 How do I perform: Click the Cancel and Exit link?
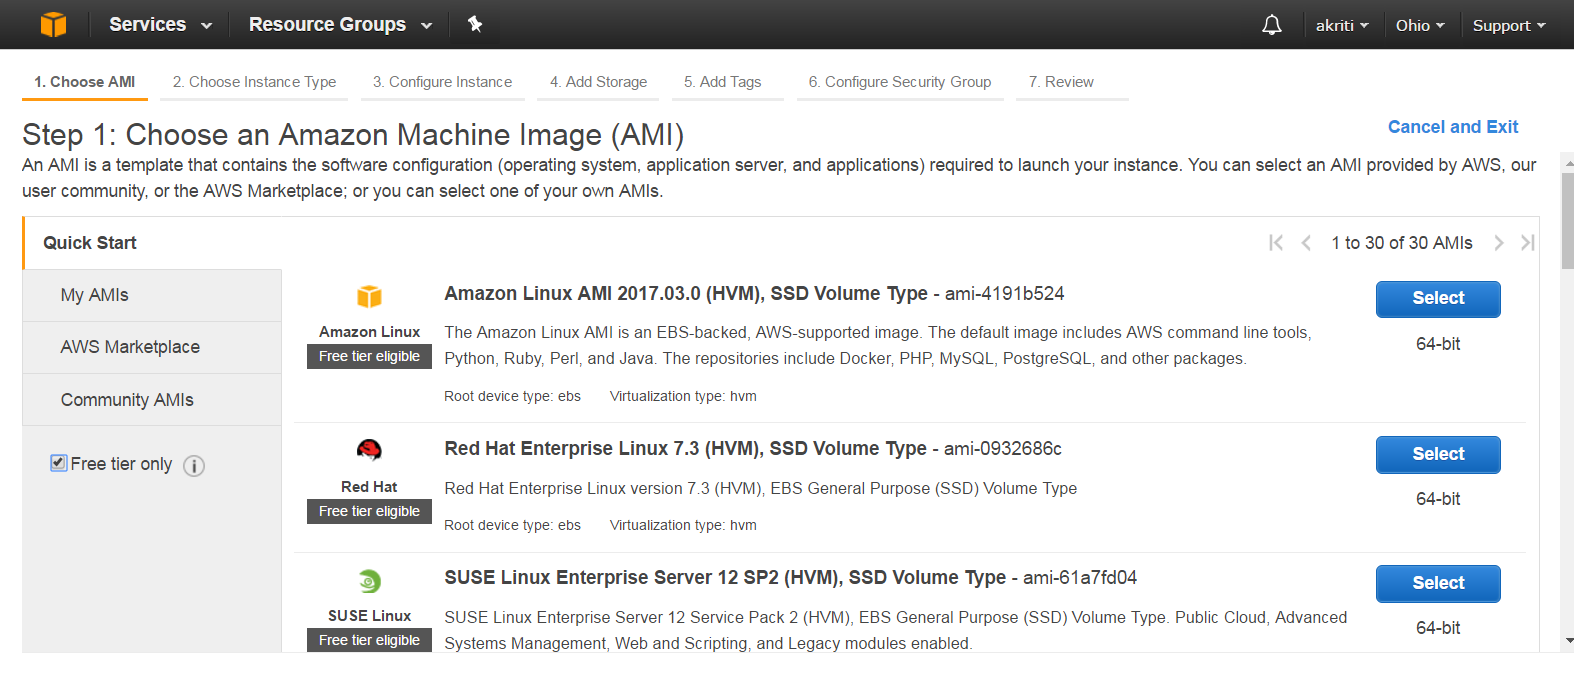pyautogui.click(x=1452, y=127)
